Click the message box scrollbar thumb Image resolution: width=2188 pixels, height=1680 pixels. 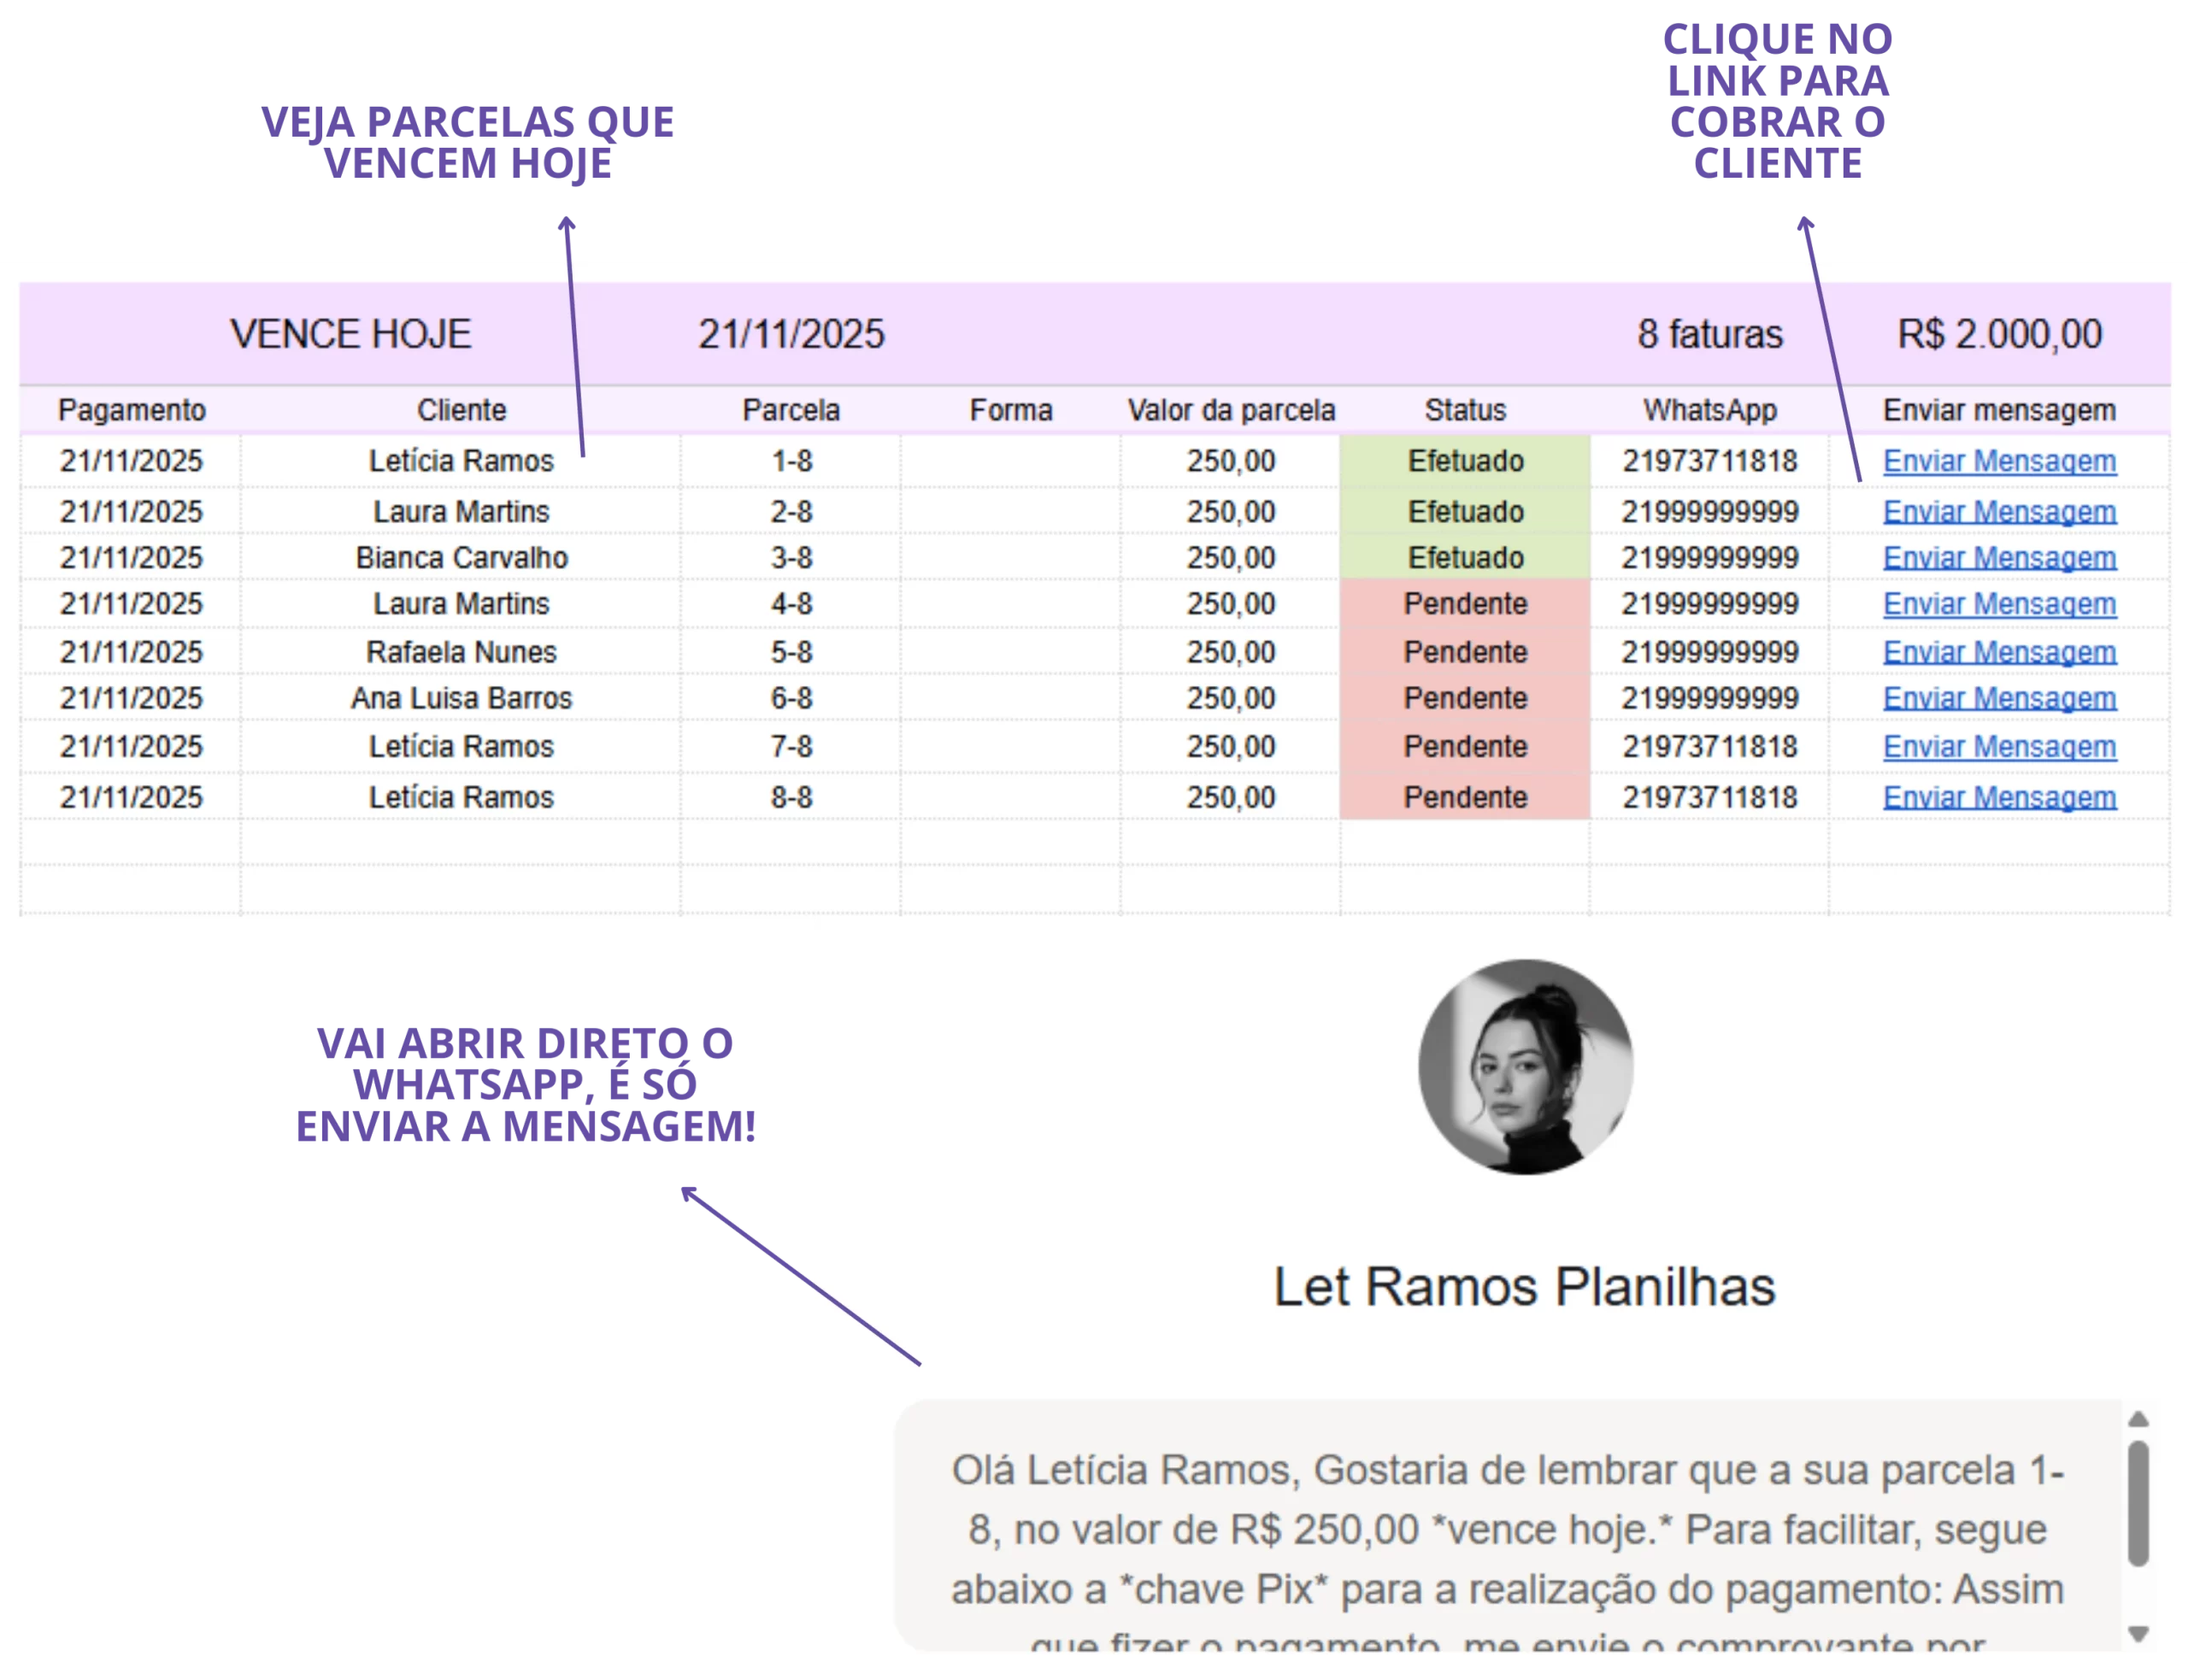2138,1503
